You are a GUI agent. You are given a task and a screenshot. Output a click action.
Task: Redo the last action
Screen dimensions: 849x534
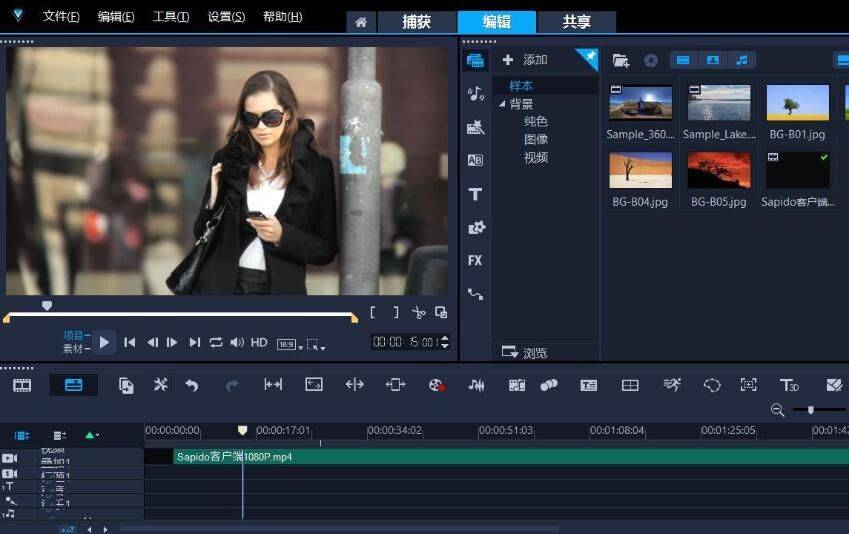(232, 386)
